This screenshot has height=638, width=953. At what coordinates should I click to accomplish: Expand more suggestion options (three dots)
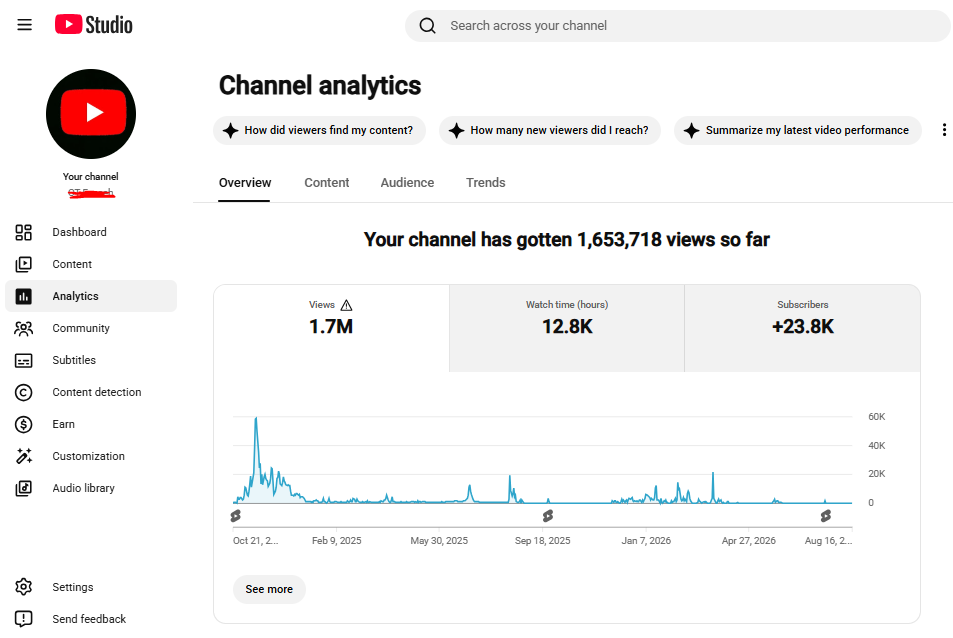(944, 130)
